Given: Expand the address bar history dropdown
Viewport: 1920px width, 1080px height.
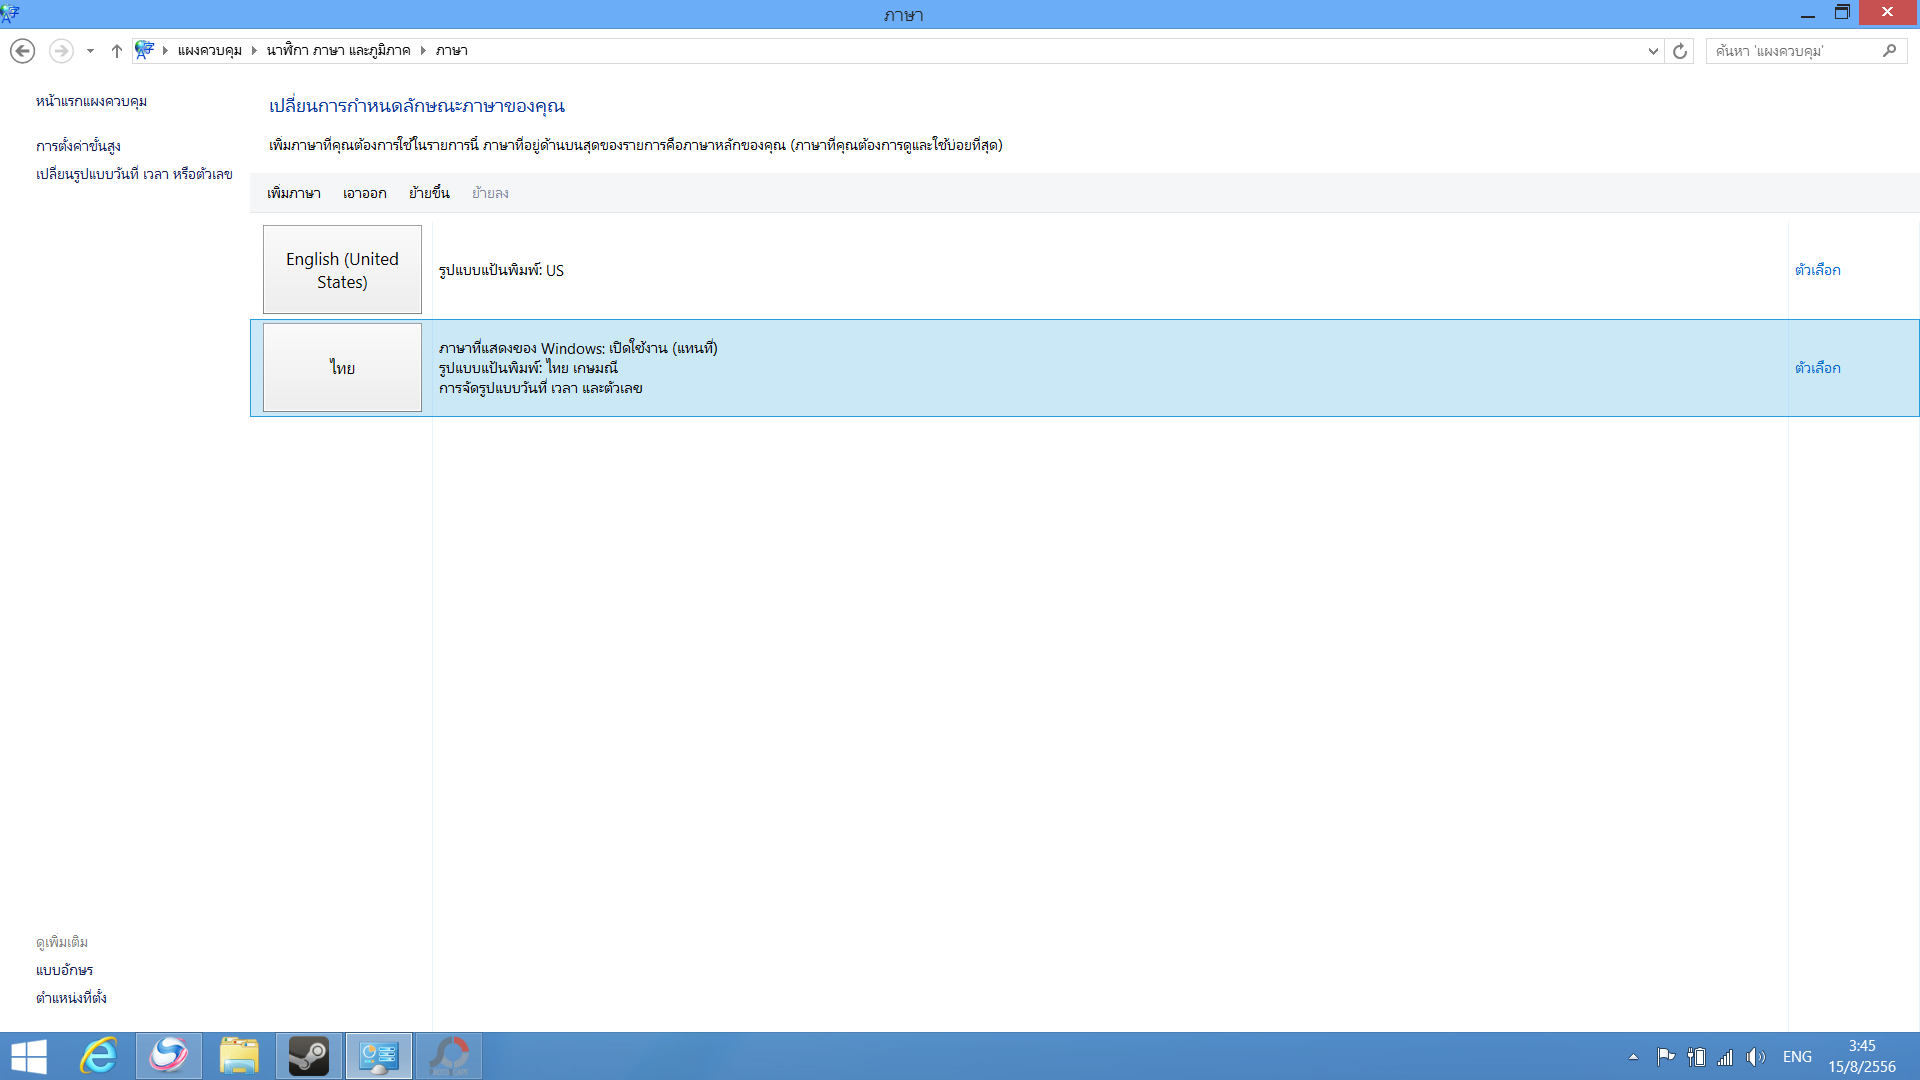Looking at the screenshot, I should click(x=1653, y=51).
